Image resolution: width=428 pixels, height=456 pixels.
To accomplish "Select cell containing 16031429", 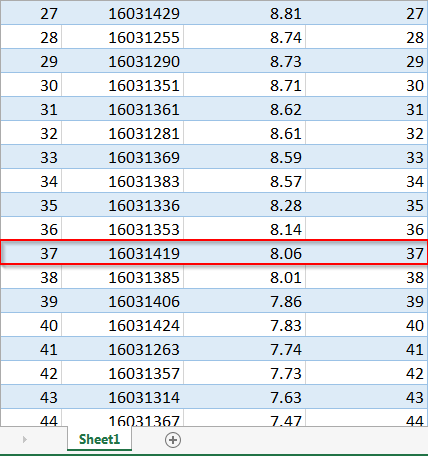I will (122, 14).
